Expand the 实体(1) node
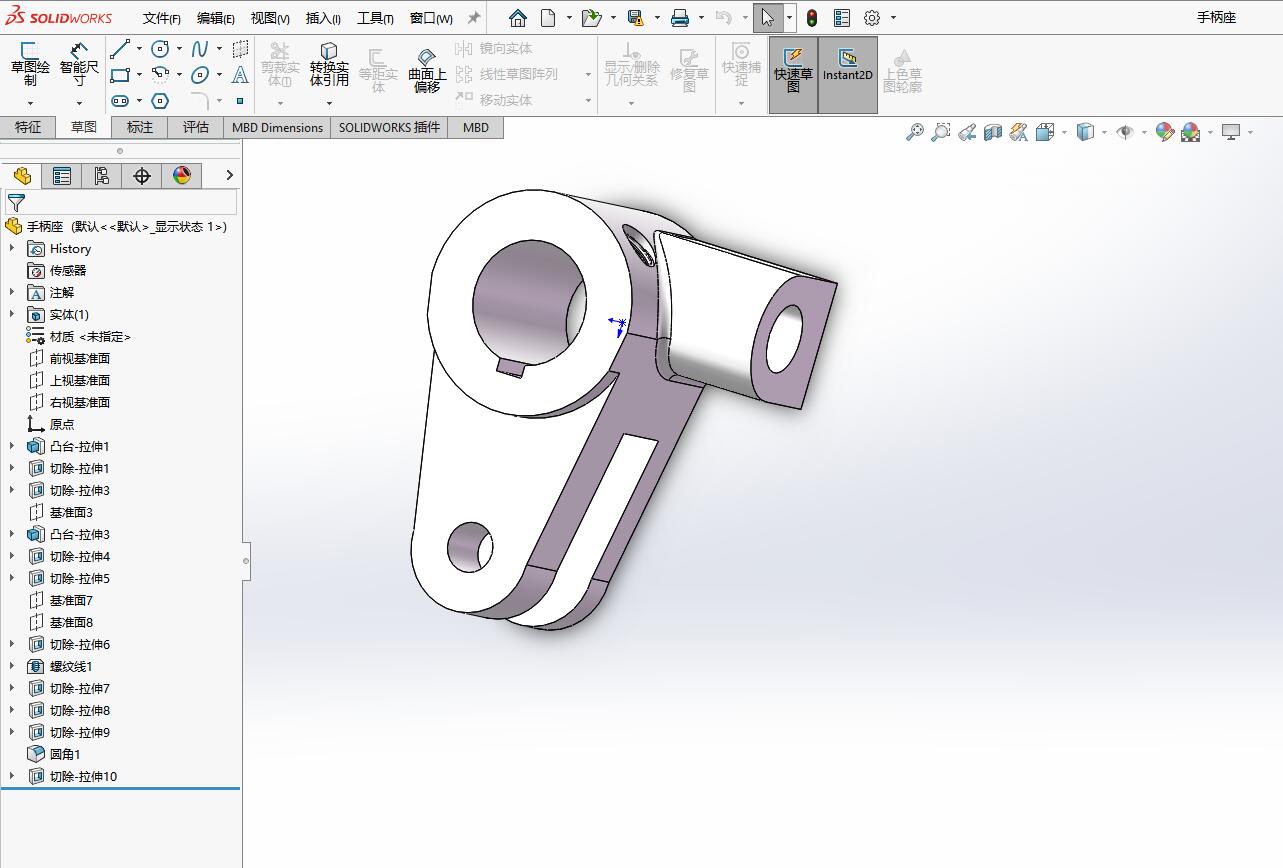 click(12, 314)
